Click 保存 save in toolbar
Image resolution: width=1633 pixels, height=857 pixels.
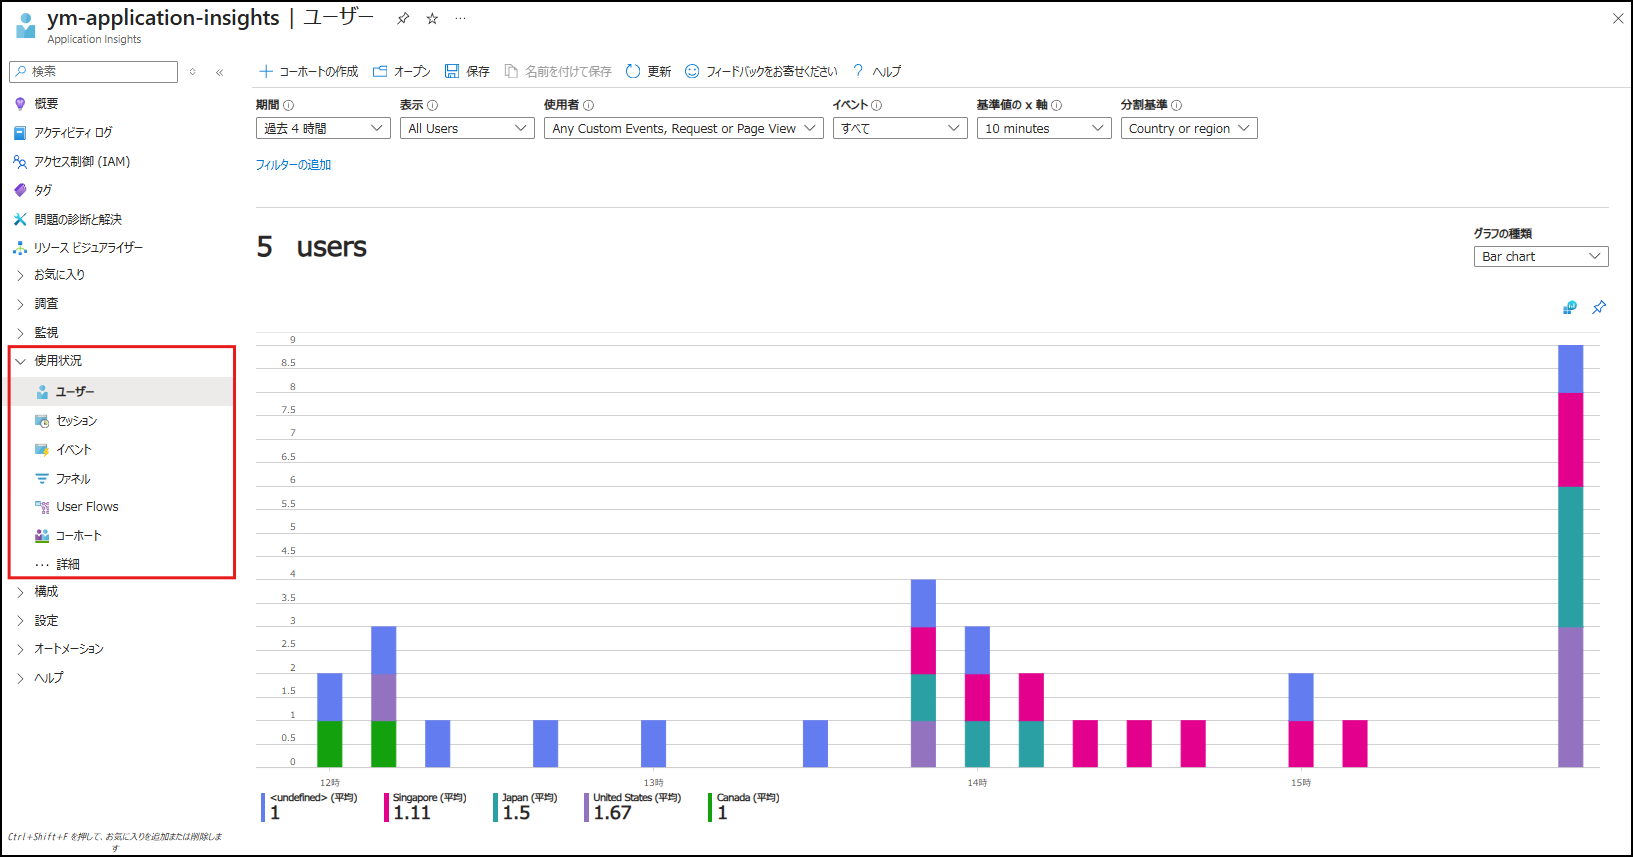click(467, 72)
